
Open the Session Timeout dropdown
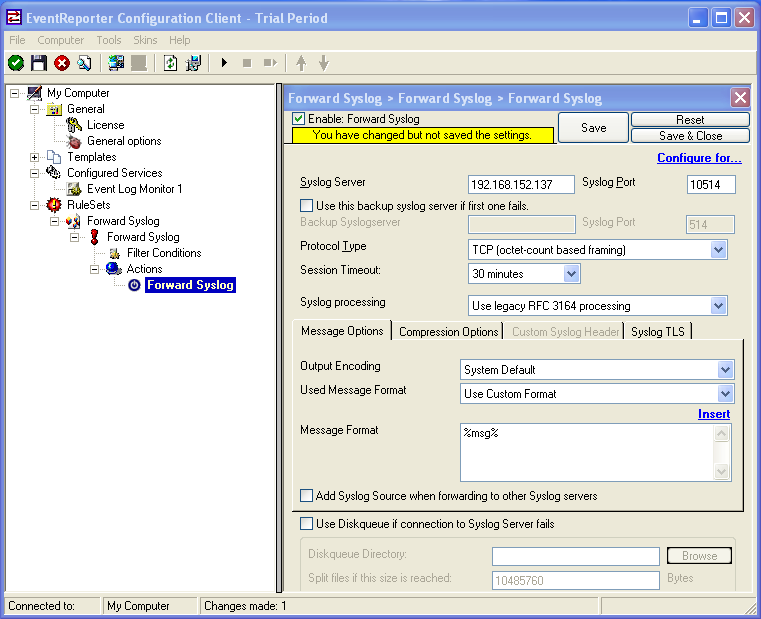(571, 273)
